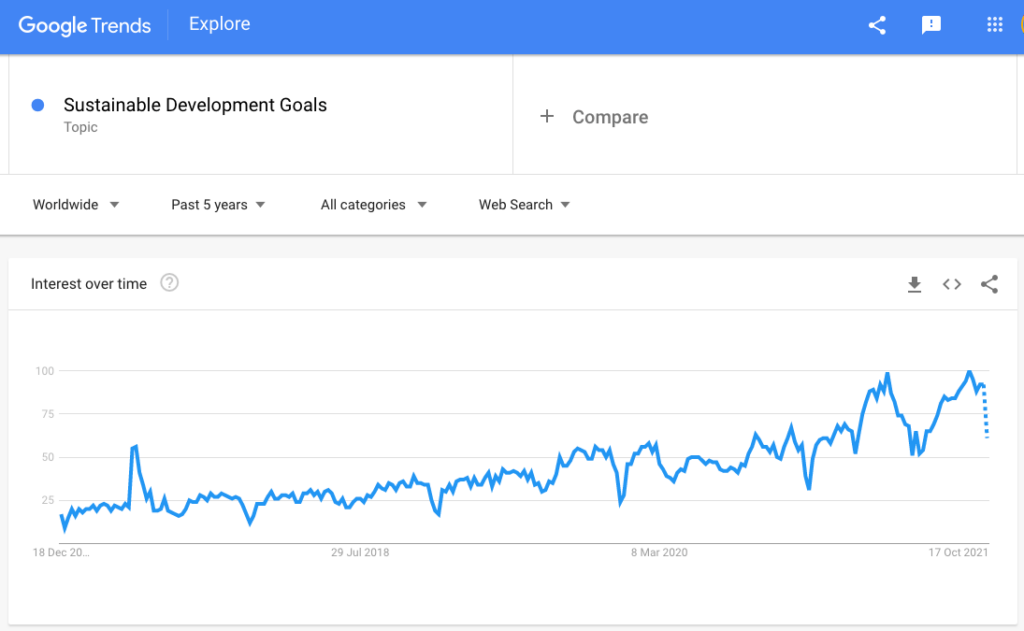
Task: Share this Google Trends page
Action: pos(876,26)
